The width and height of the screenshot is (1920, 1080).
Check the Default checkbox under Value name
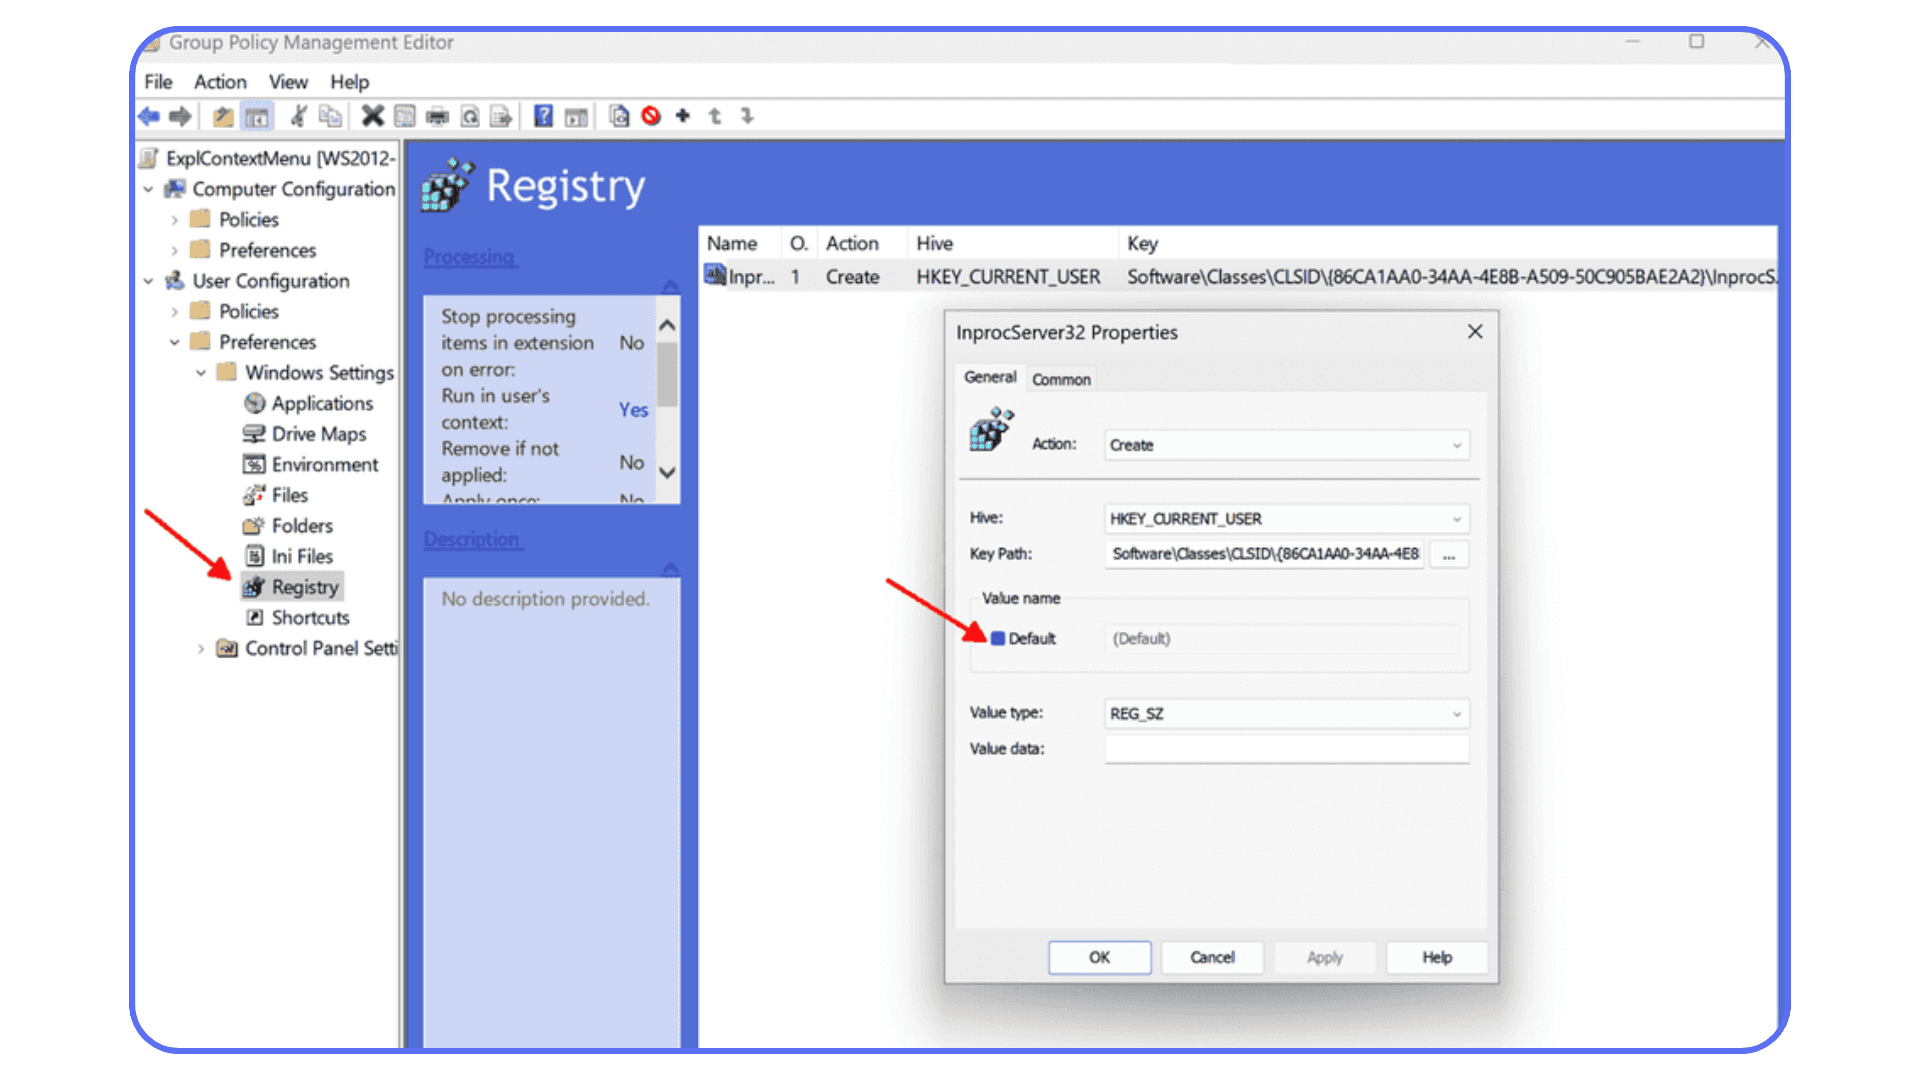coord(998,638)
